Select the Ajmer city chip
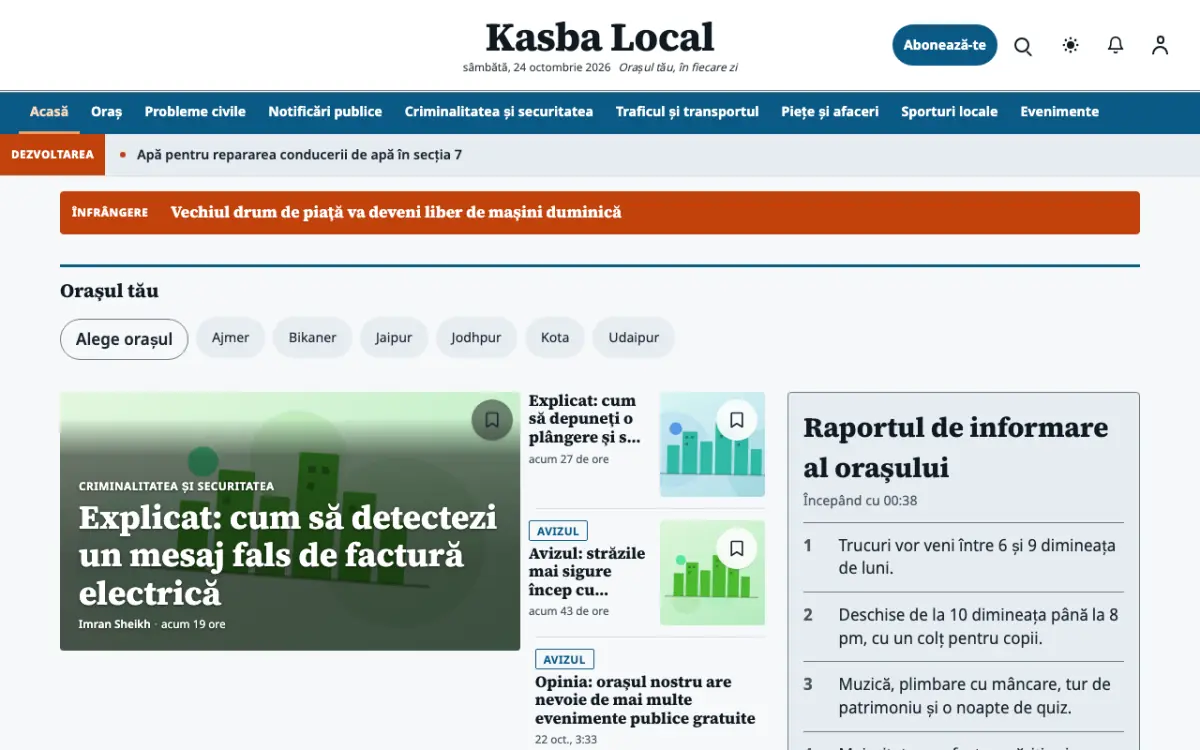Screen dimensions: 1200x750 point(230,338)
